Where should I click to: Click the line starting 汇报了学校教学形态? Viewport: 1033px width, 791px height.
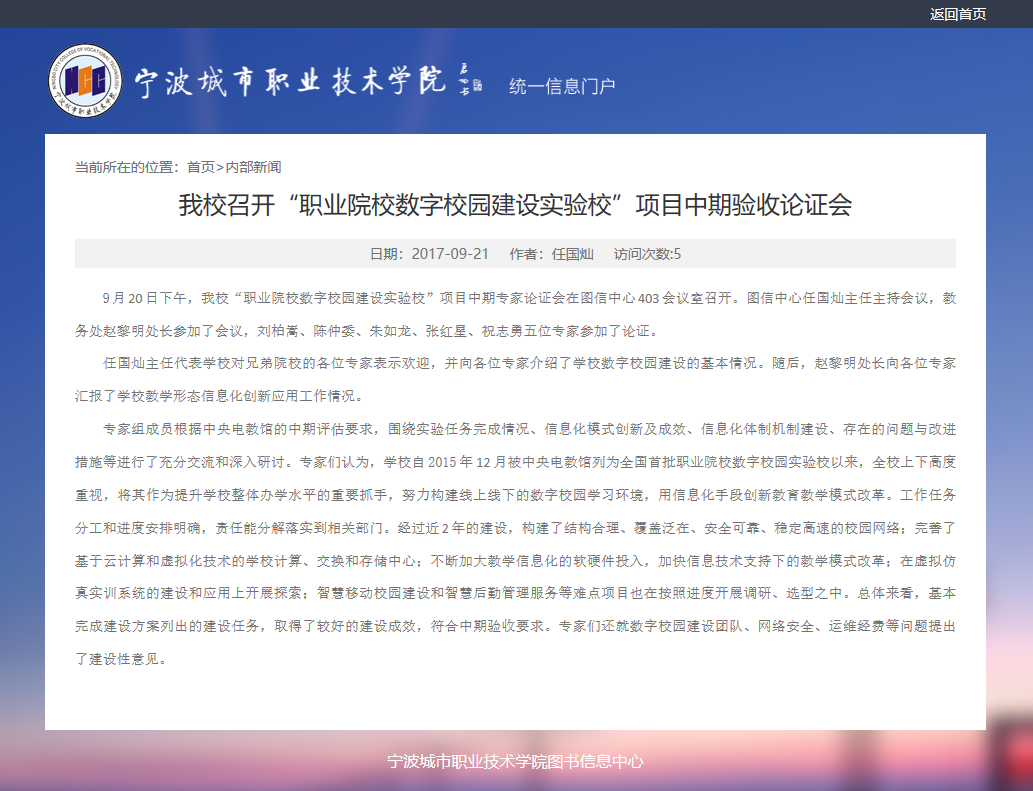219,396
